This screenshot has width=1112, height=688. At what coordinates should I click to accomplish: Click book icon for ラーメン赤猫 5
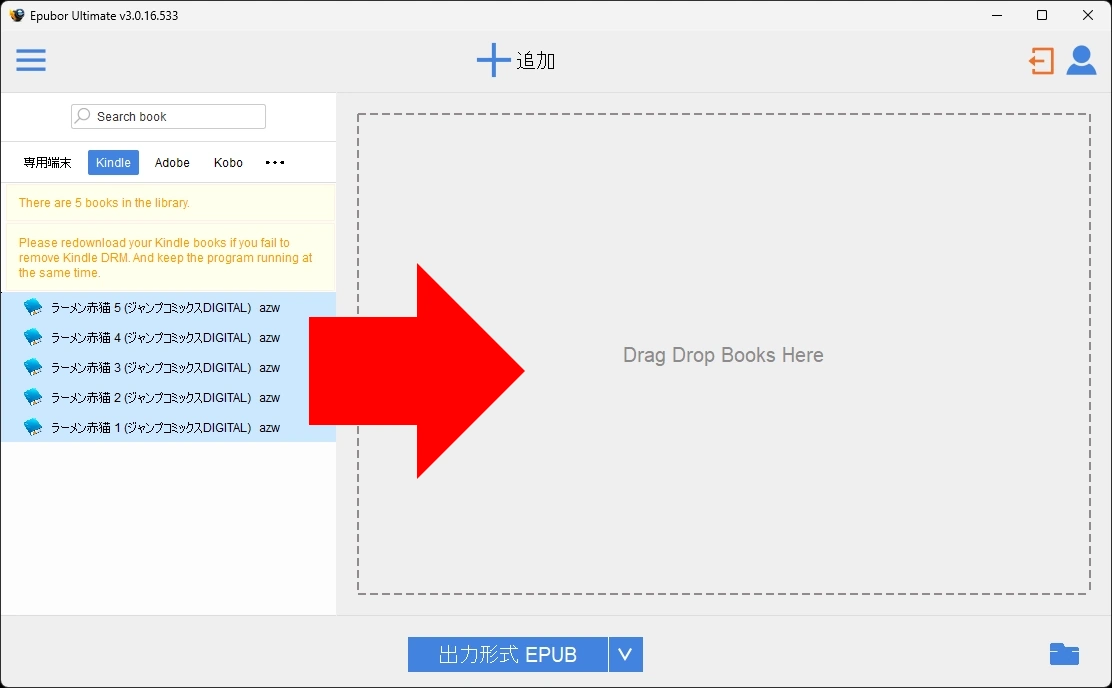coord(33,308)
